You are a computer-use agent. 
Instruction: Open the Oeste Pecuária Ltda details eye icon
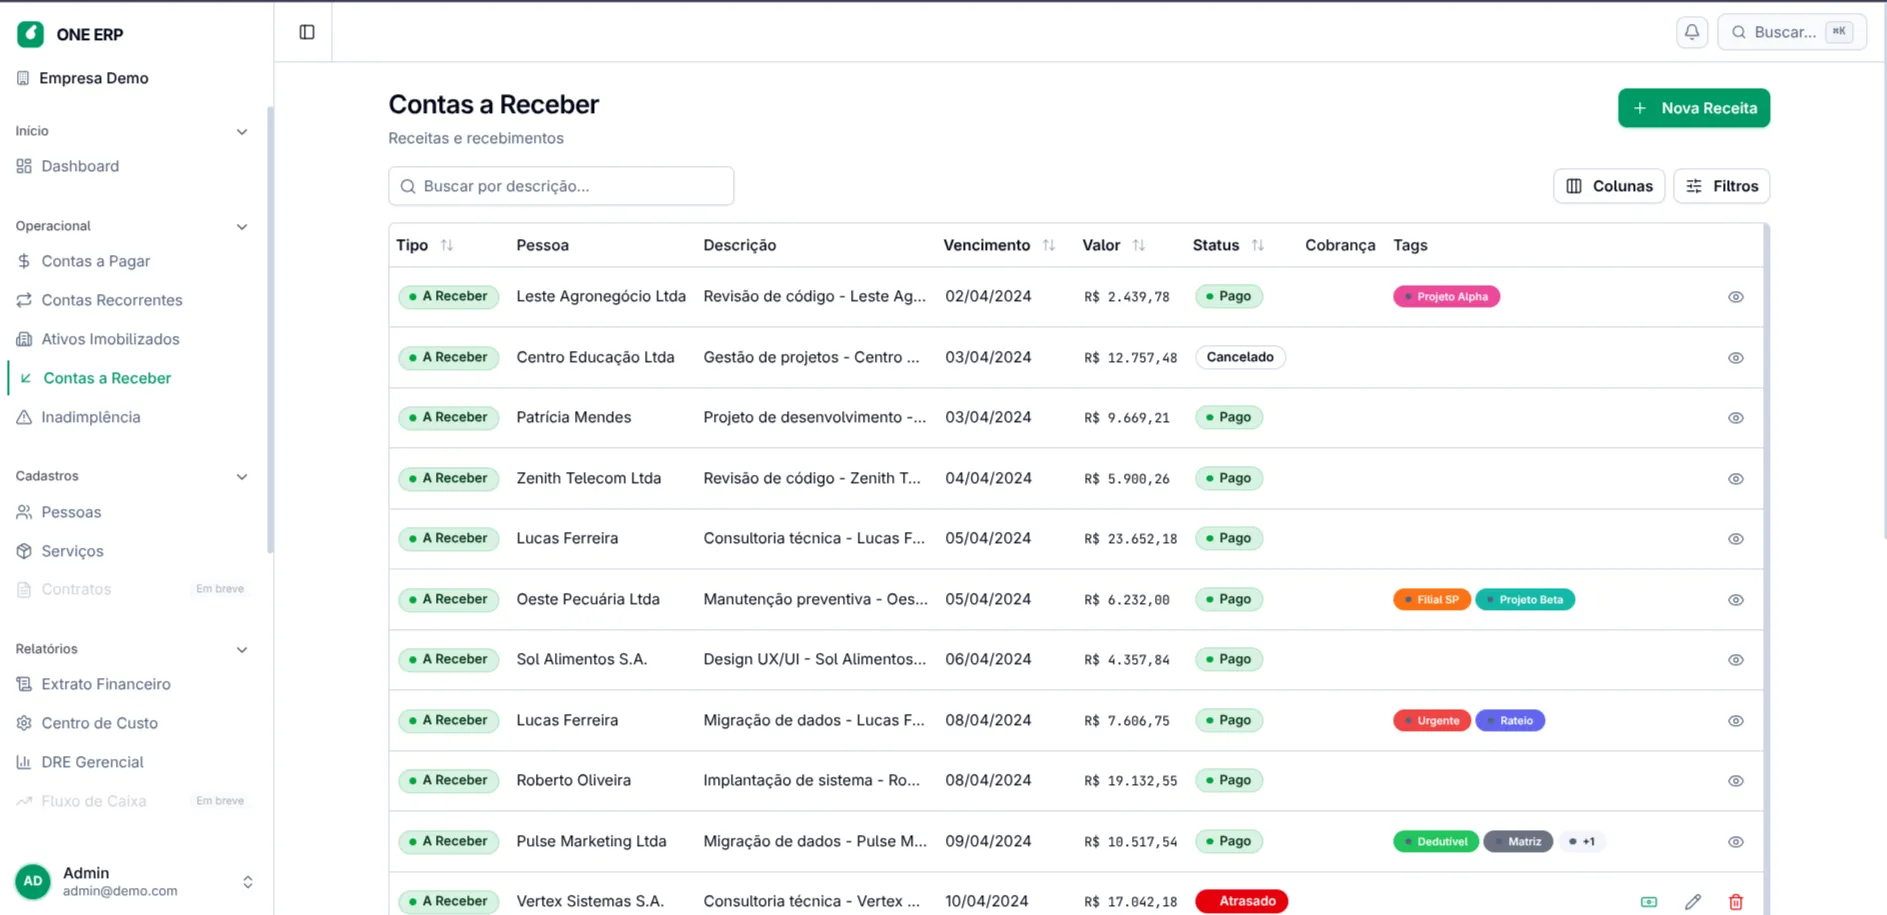click(x=1735, y=600)
